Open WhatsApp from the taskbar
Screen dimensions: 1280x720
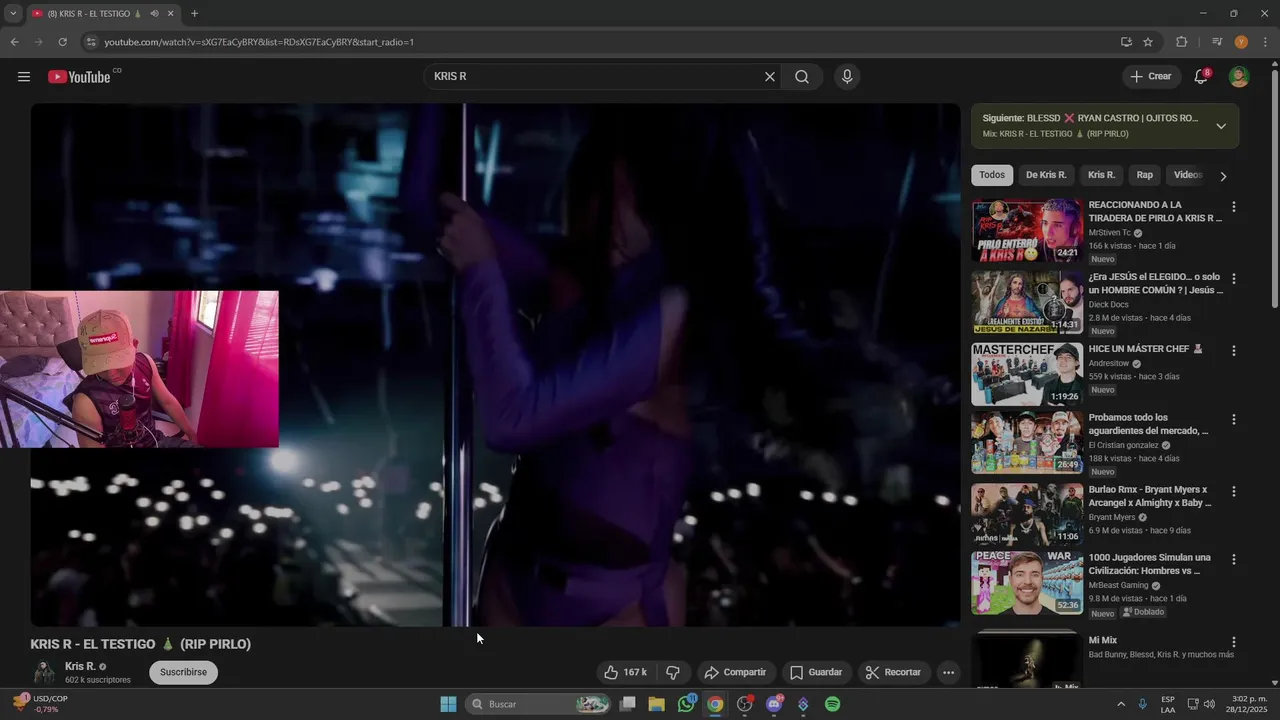click(686, 704)
